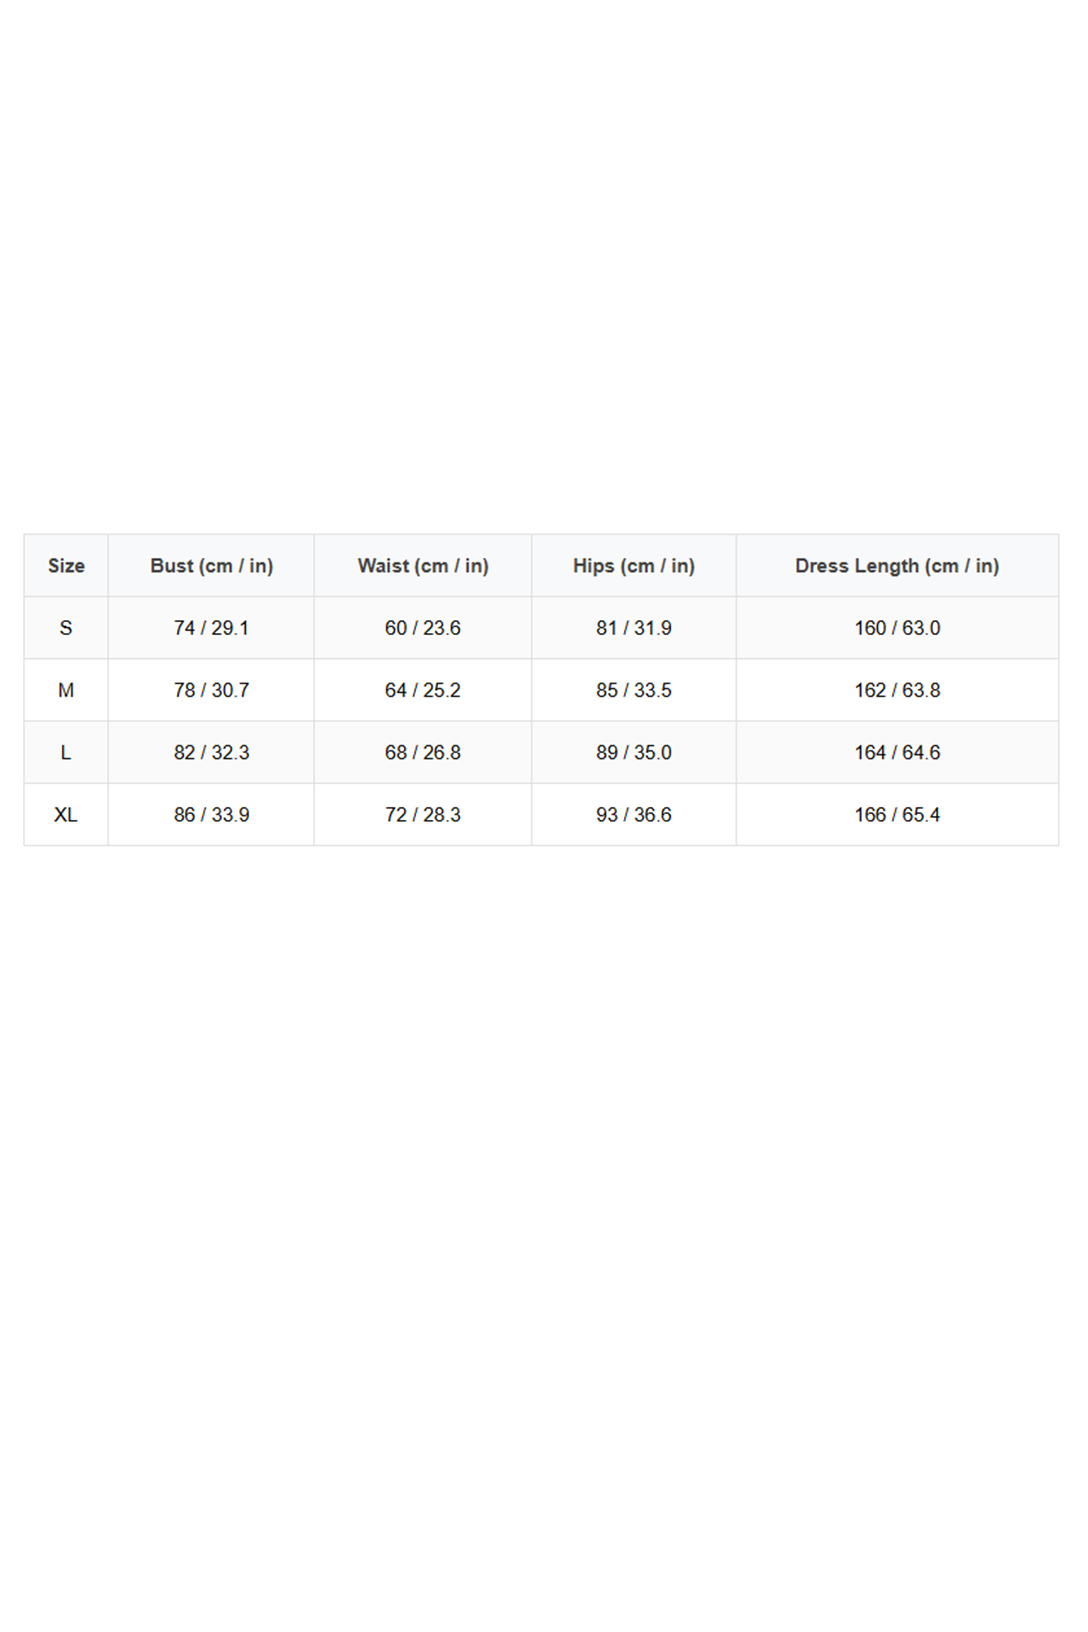This screenshot has width=1088, height=1632.
Task: Select dress length 160 / 63.0
Action: [x=897, y=628]
